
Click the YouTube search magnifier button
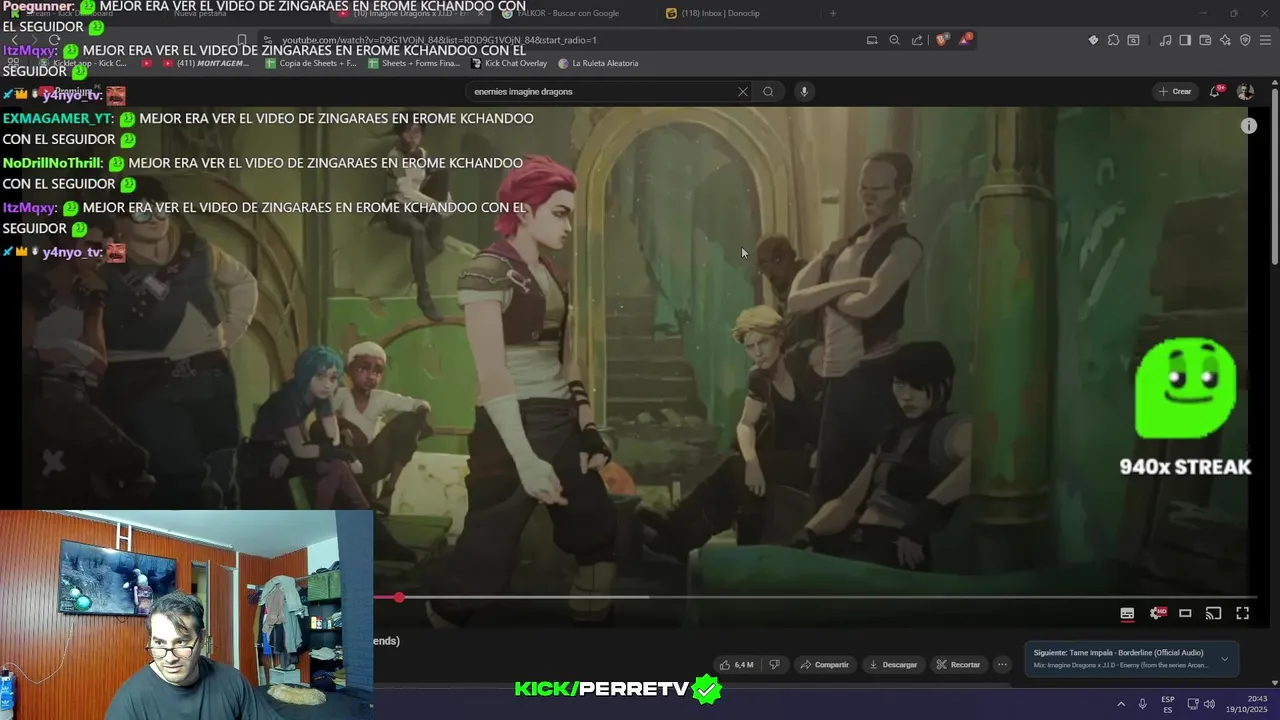(x=768, y=91)
